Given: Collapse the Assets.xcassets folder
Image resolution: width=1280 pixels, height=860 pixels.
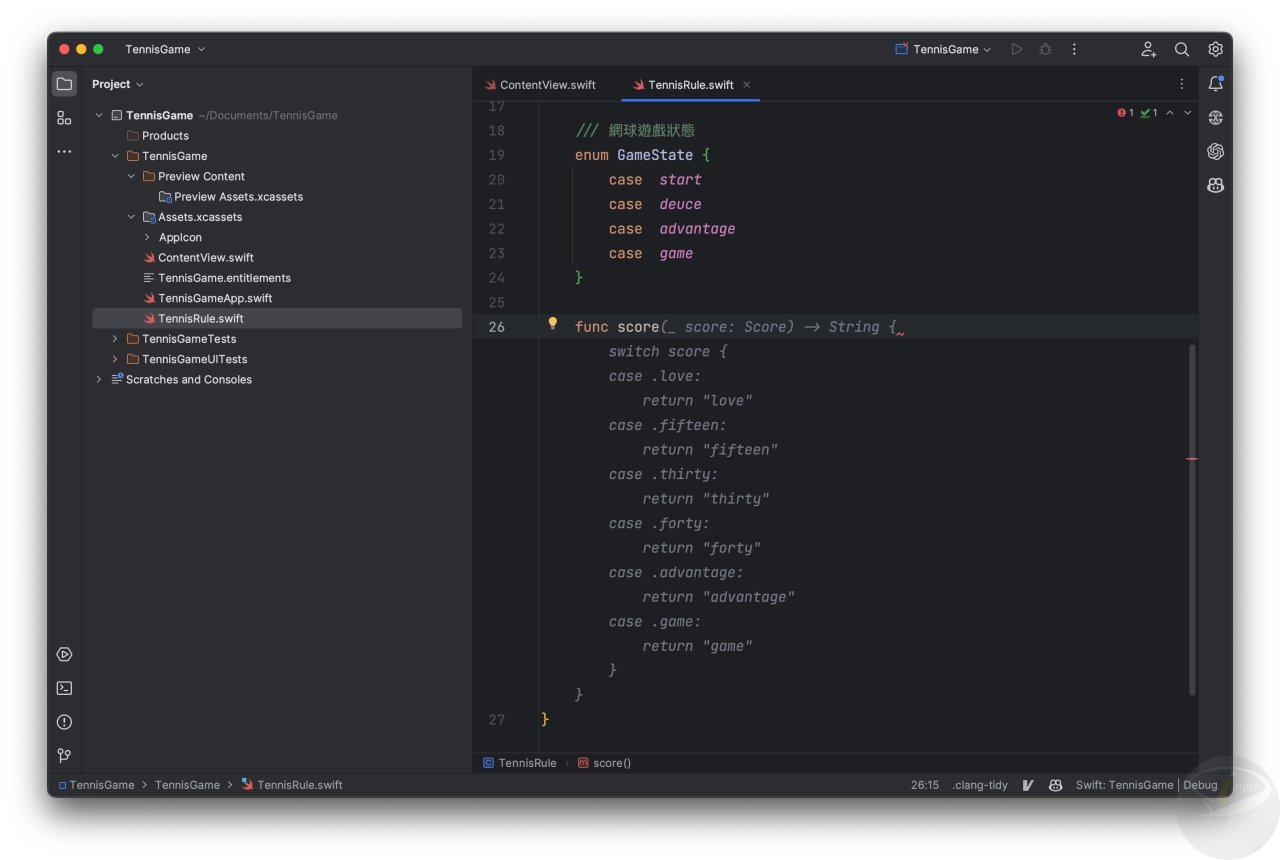Looking at the screenshot, I should (131, 217).
